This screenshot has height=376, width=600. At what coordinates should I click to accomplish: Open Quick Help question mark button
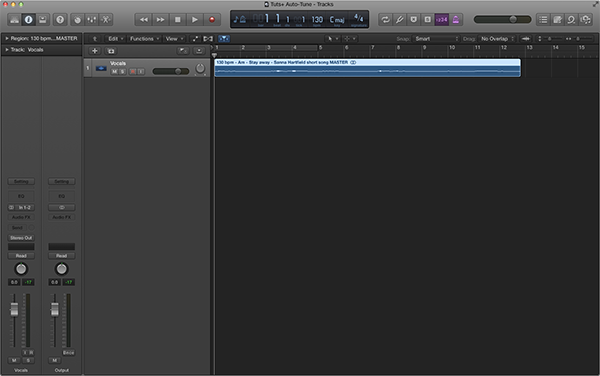pyautogui.click(x=60, y=20)
